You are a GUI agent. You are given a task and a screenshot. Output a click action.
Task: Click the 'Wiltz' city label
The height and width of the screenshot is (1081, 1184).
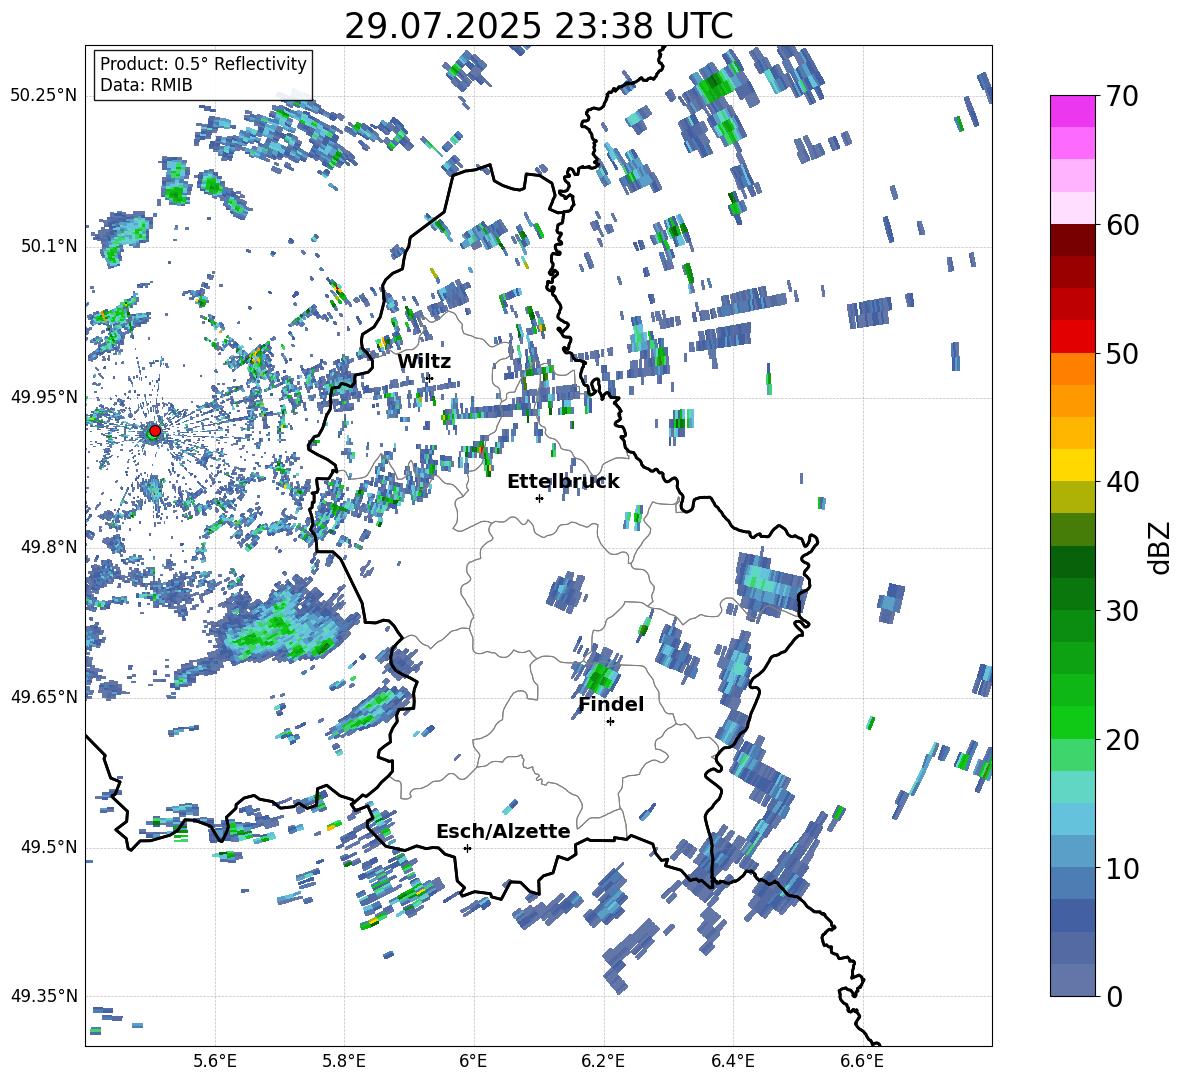(424, 362)
